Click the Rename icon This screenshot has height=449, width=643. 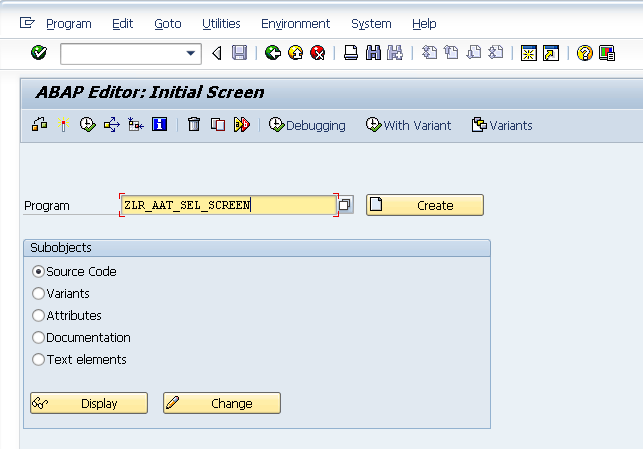[x=242, y=125]
